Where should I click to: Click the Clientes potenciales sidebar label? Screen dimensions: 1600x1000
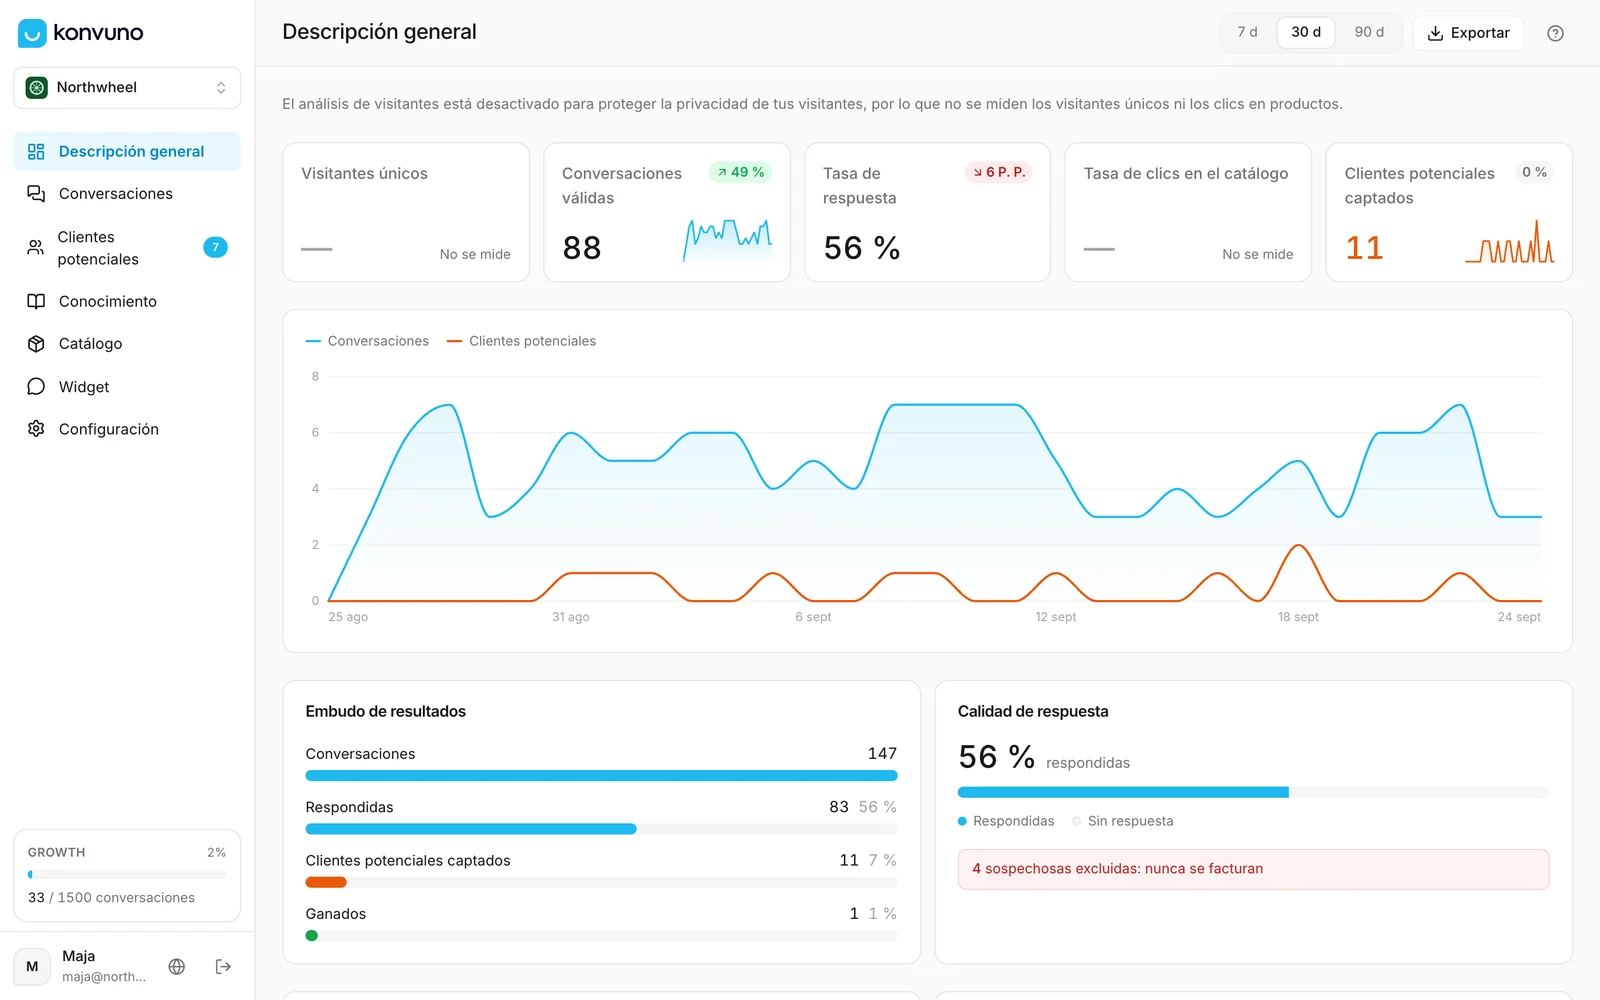point(98,248)
